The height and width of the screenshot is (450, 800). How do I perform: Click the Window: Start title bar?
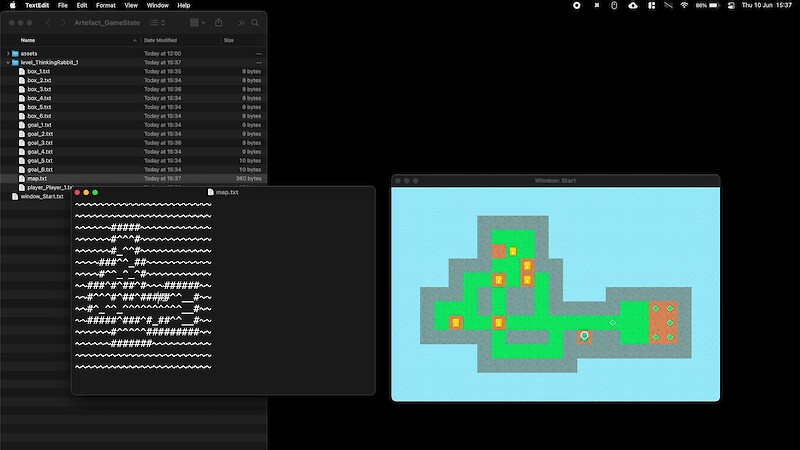pyautogui.click(x=556, y=181)
